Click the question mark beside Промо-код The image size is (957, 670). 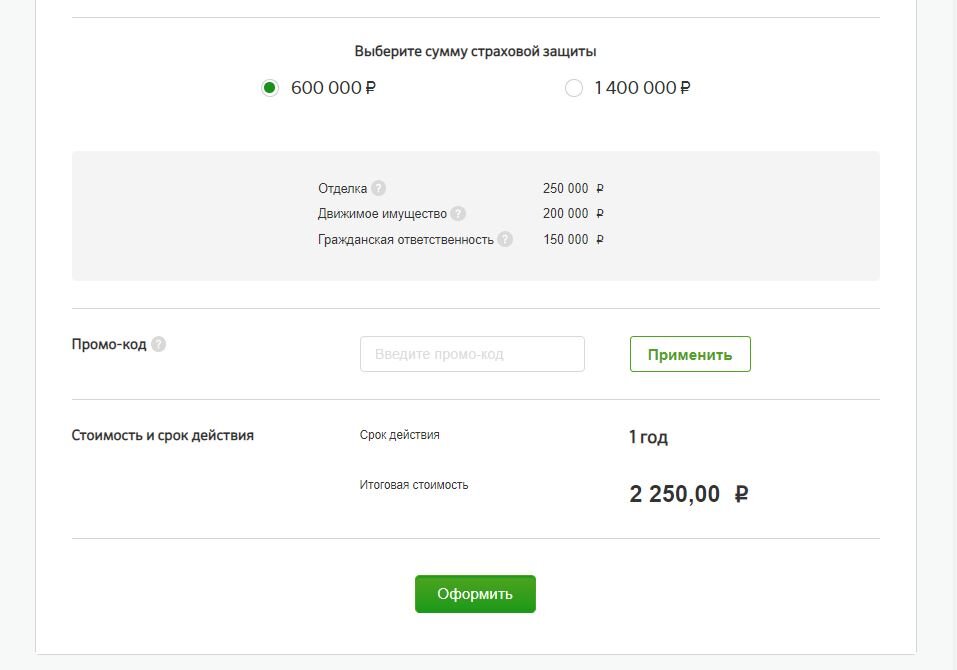tap(158, 344)
